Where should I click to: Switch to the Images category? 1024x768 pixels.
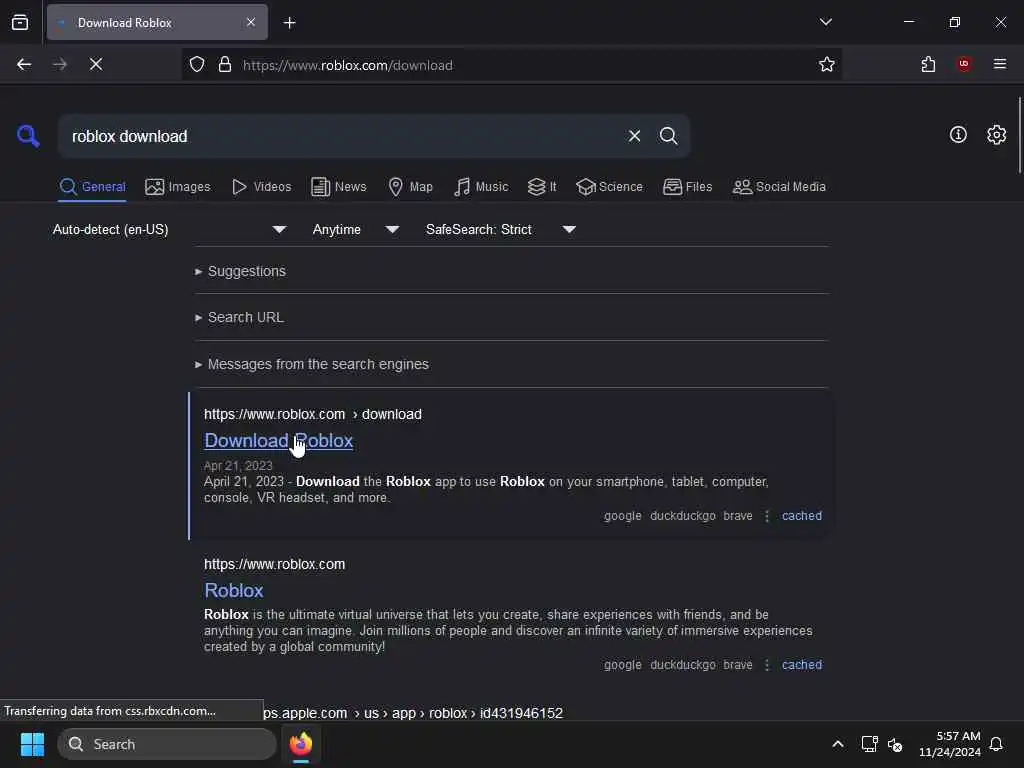[178, 187]
